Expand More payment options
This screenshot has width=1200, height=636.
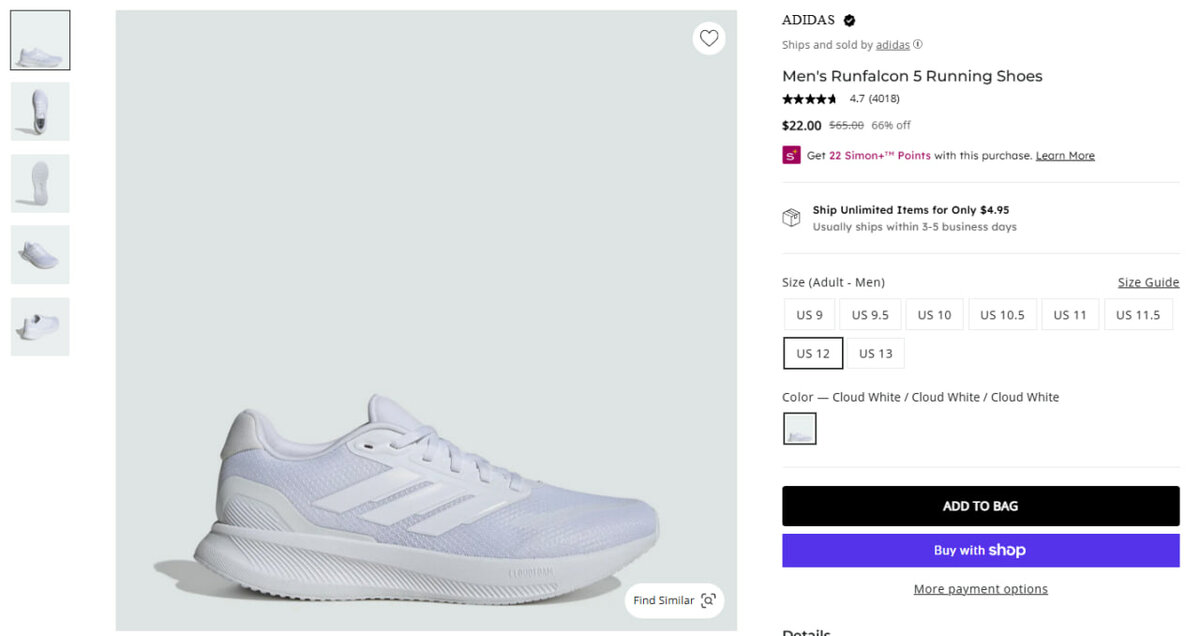[x=980, y=589]
